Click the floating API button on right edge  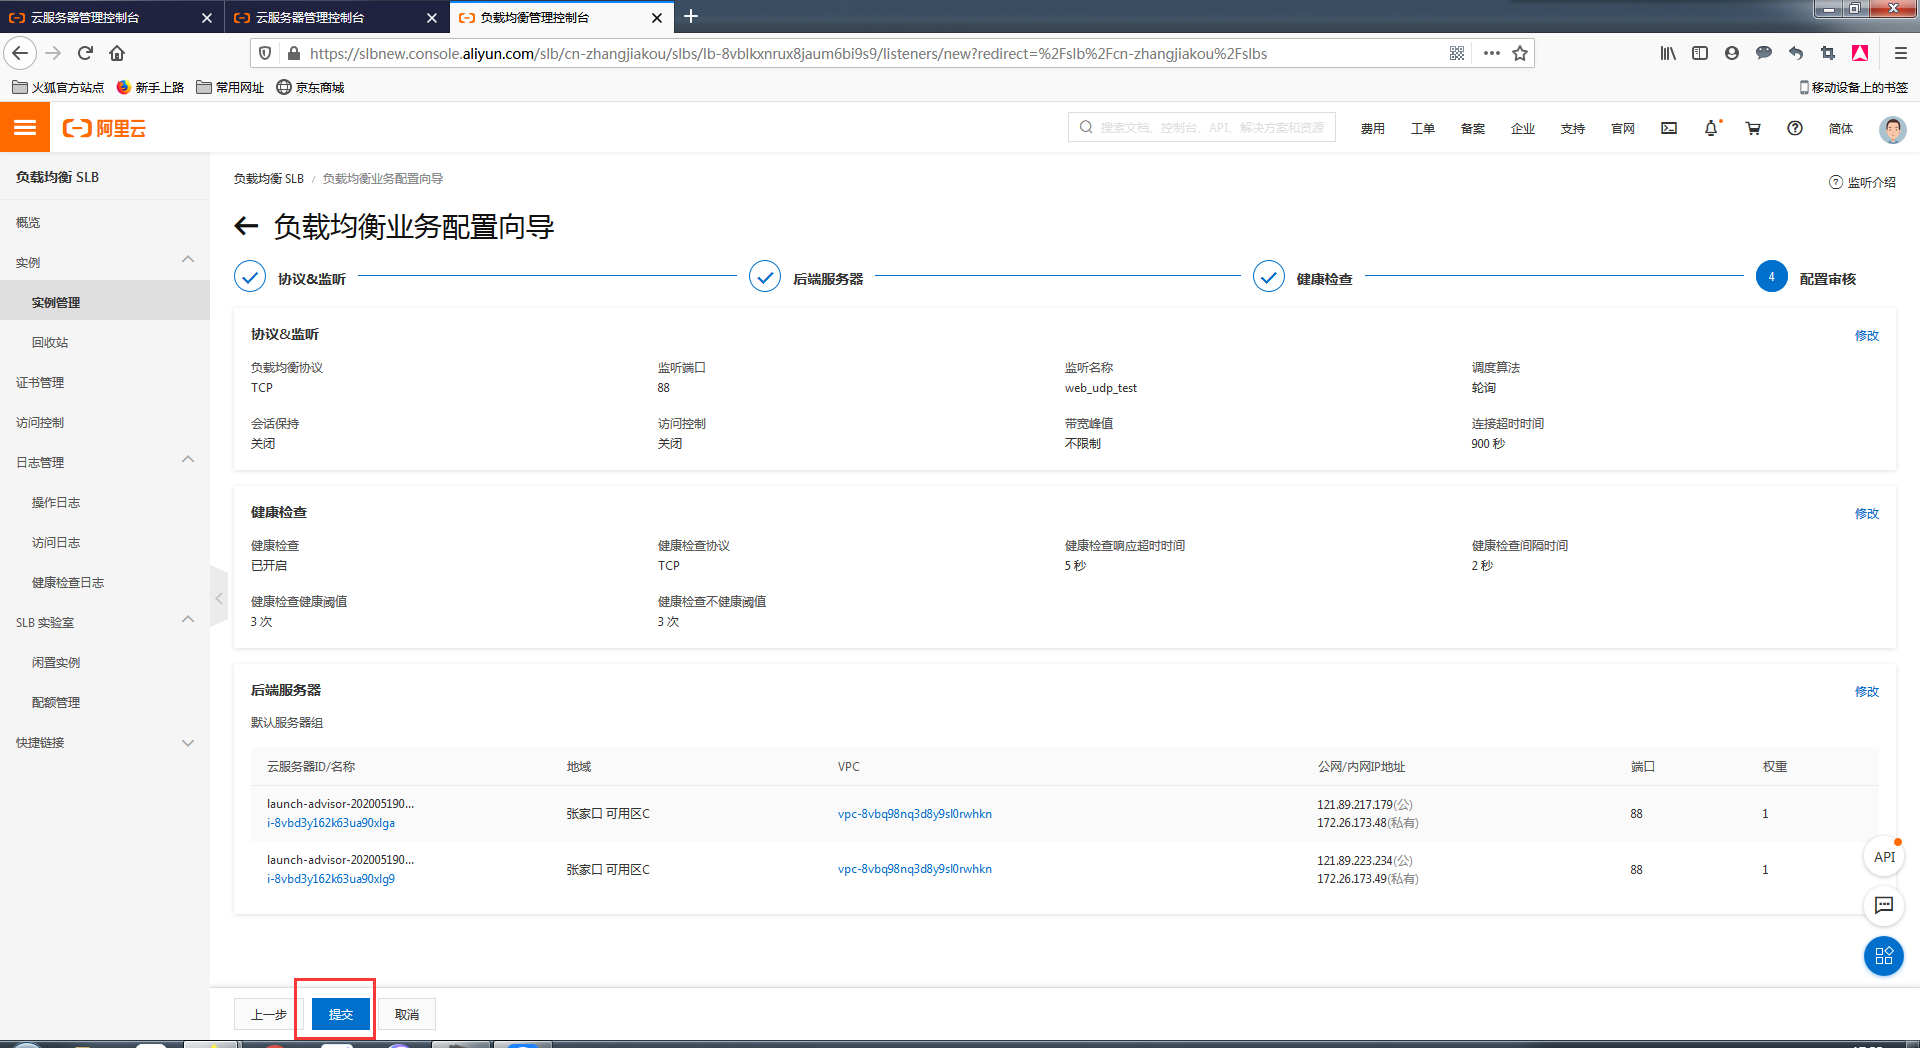pyautogui.click(x=1884, y=856)
